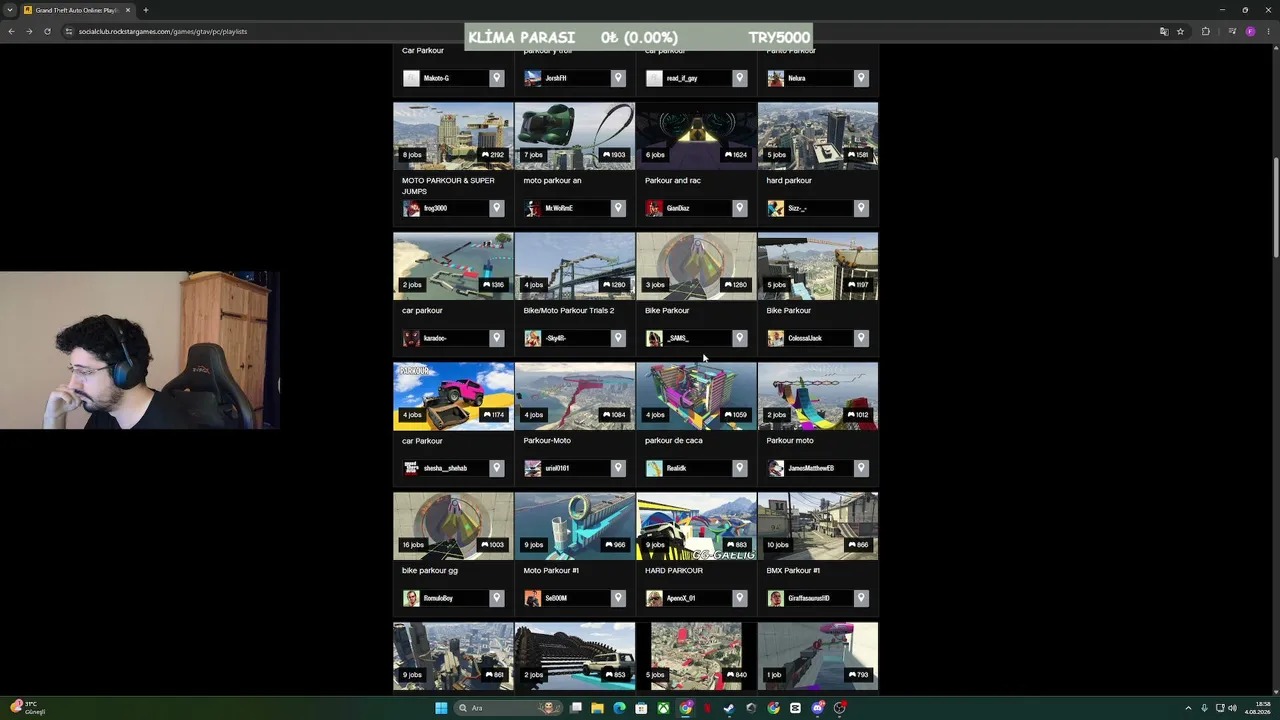The height and width of the screenshot is (720, 1280).
Task: Open Microsoft Edge from the taskbar
Action: 619,708
